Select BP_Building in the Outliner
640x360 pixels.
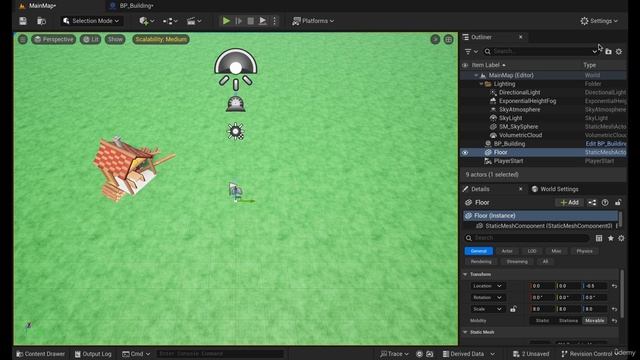(x=509, y=144)
